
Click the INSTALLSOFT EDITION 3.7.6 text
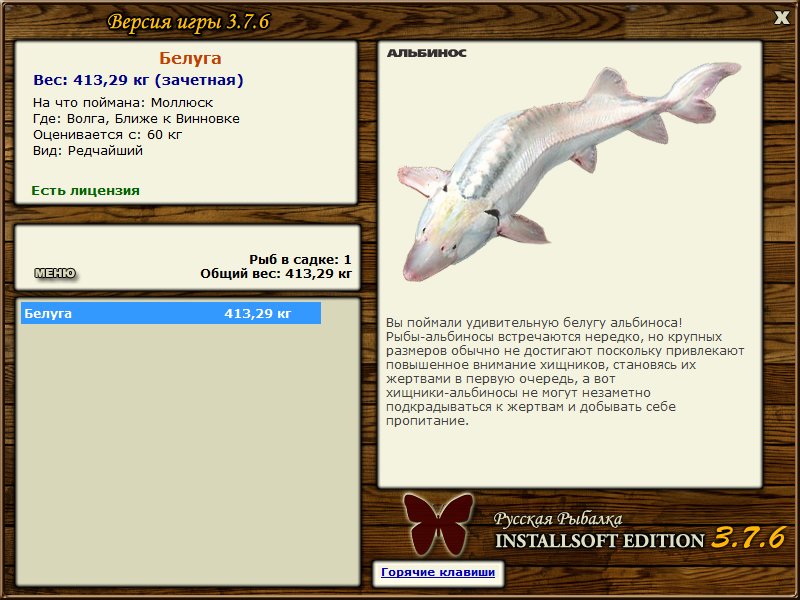coord(639,538)
